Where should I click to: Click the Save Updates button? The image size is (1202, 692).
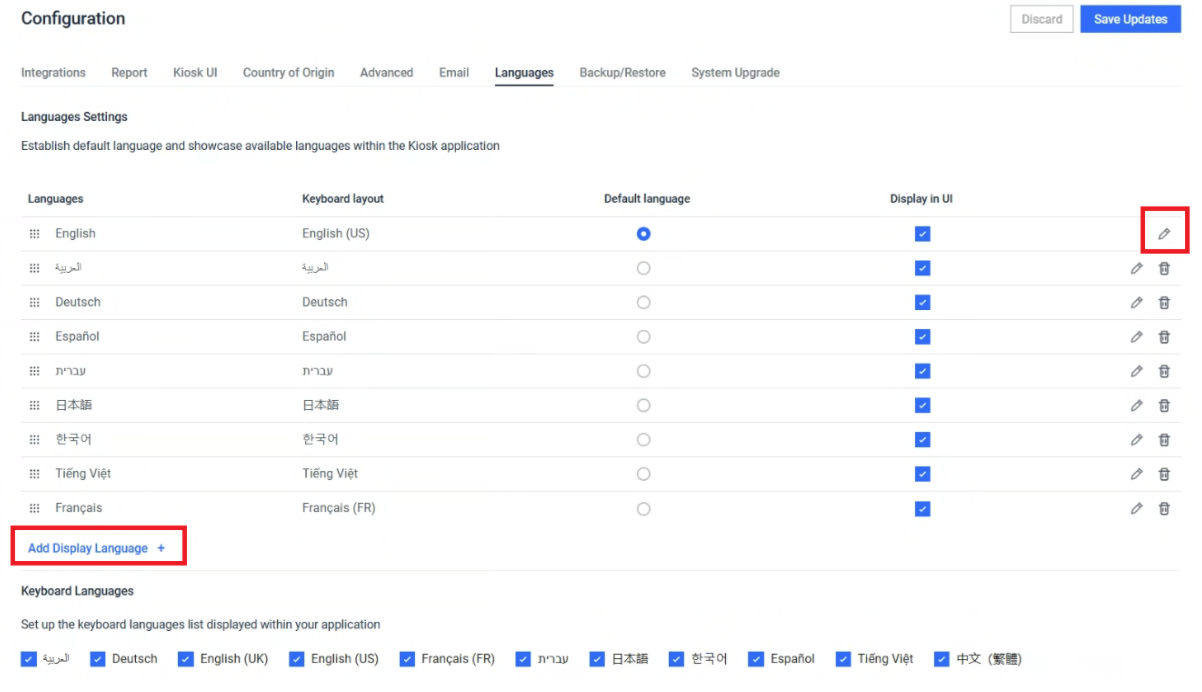click(x=1130, y=19)
